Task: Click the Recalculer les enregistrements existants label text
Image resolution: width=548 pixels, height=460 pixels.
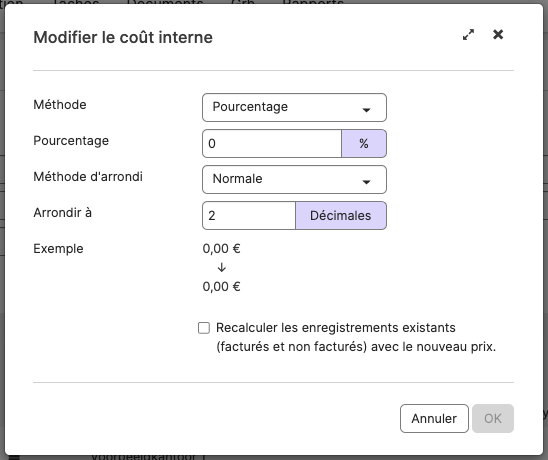Action: (x=356, y=337)
